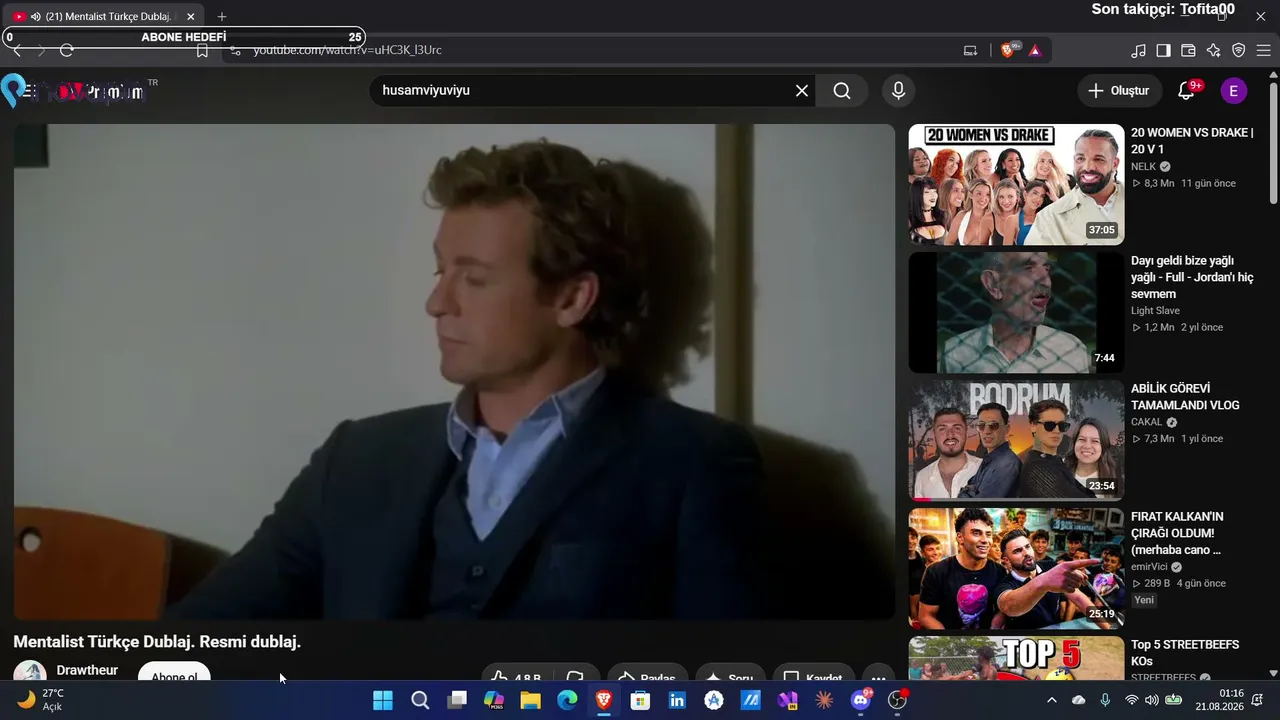The height and width of the screenshot is (720, 1280).
Task: Open Task View on the taskbar
Action: click(x=457, y=700)
